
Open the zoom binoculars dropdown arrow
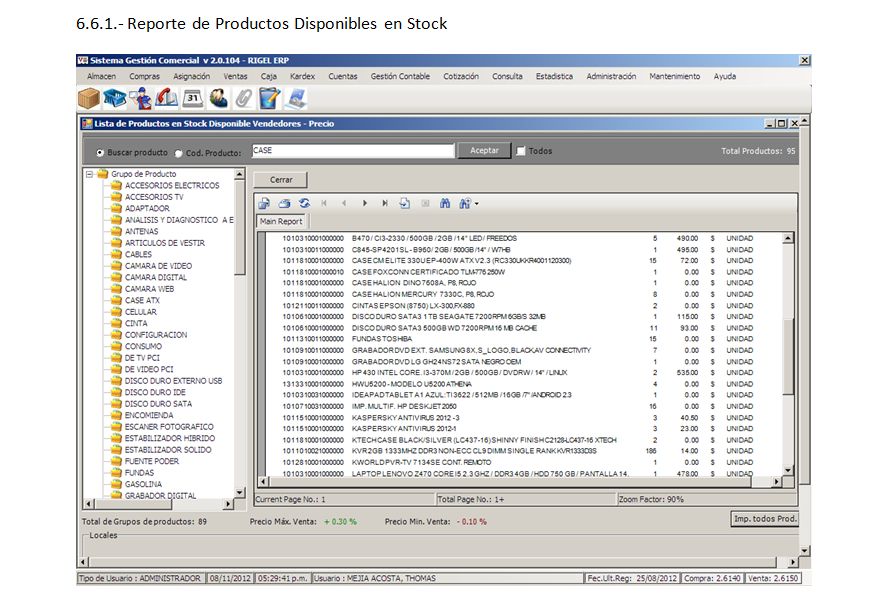click(477, 204)
